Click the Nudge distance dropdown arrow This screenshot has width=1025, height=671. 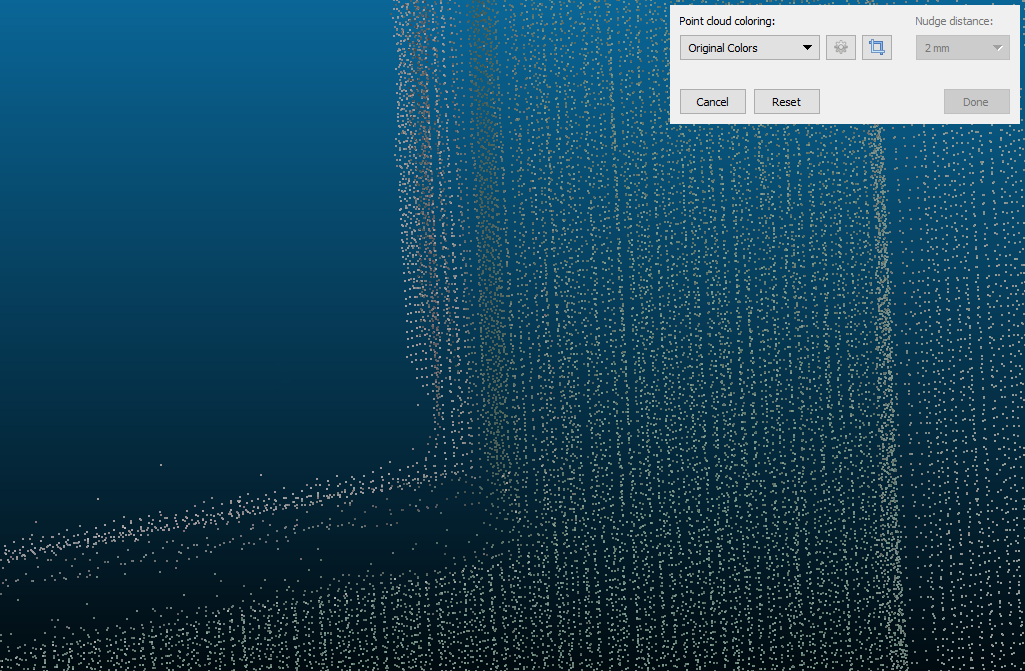pyautogui.click(x=997, y=48)
